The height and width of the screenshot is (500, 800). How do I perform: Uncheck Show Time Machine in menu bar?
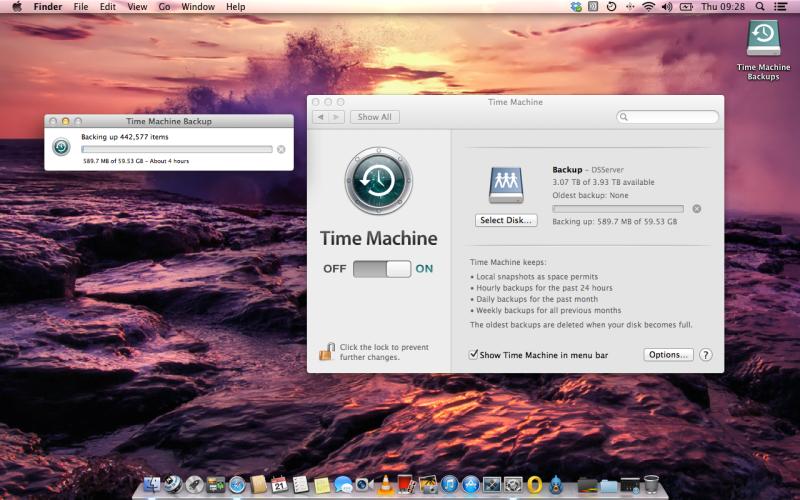pyautogui.click(x=473, y=354)
